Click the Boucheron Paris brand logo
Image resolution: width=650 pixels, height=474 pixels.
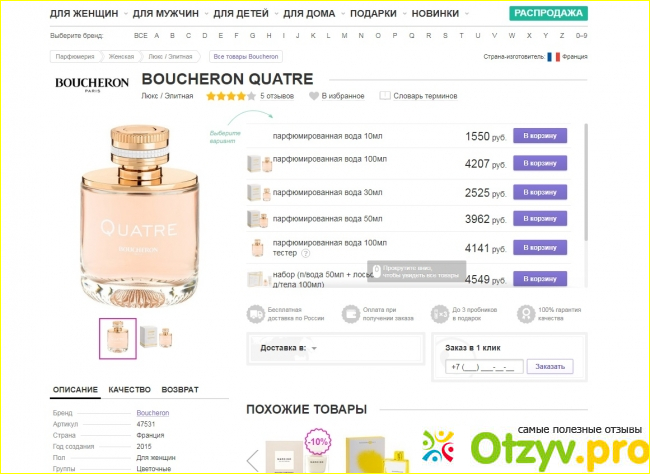[92, 84]
